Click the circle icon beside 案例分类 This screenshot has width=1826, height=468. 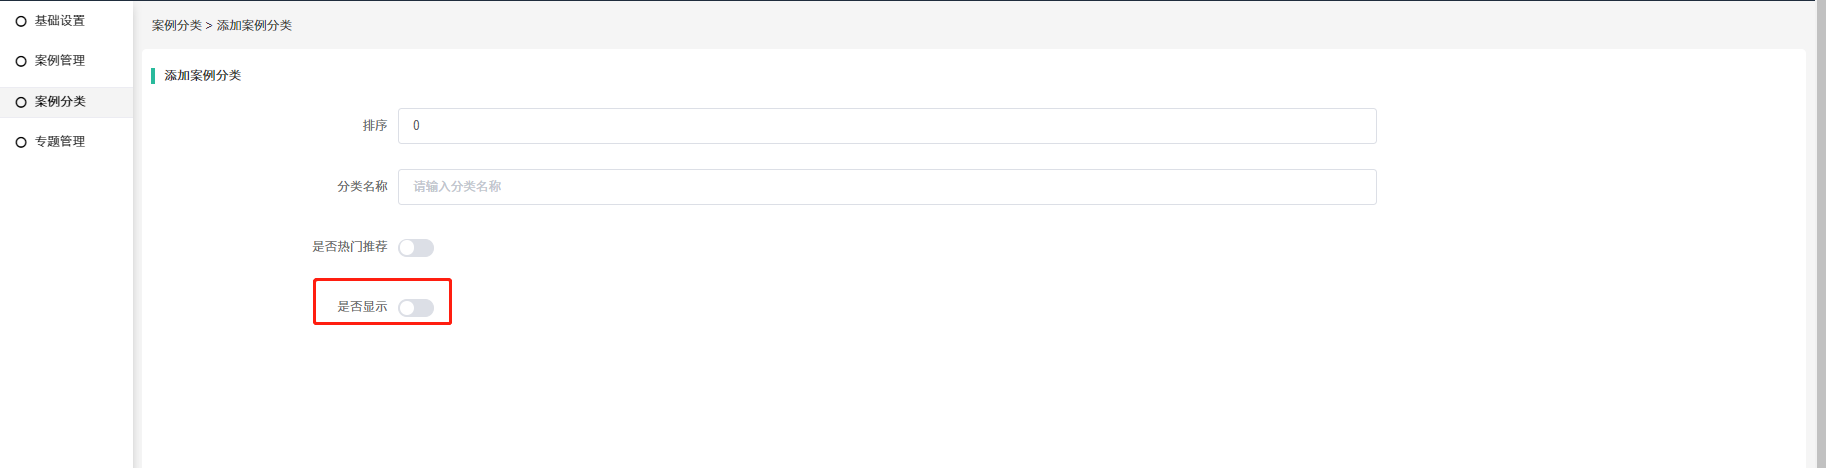click(21, 102)
